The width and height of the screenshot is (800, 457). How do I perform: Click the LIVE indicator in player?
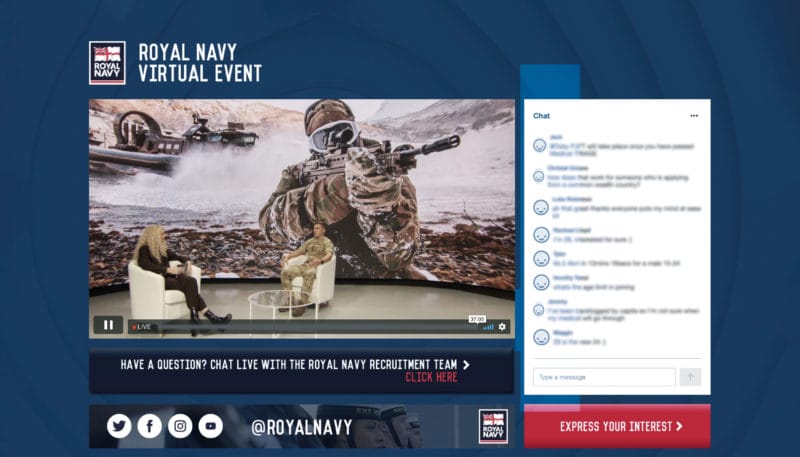click(141, 327)
